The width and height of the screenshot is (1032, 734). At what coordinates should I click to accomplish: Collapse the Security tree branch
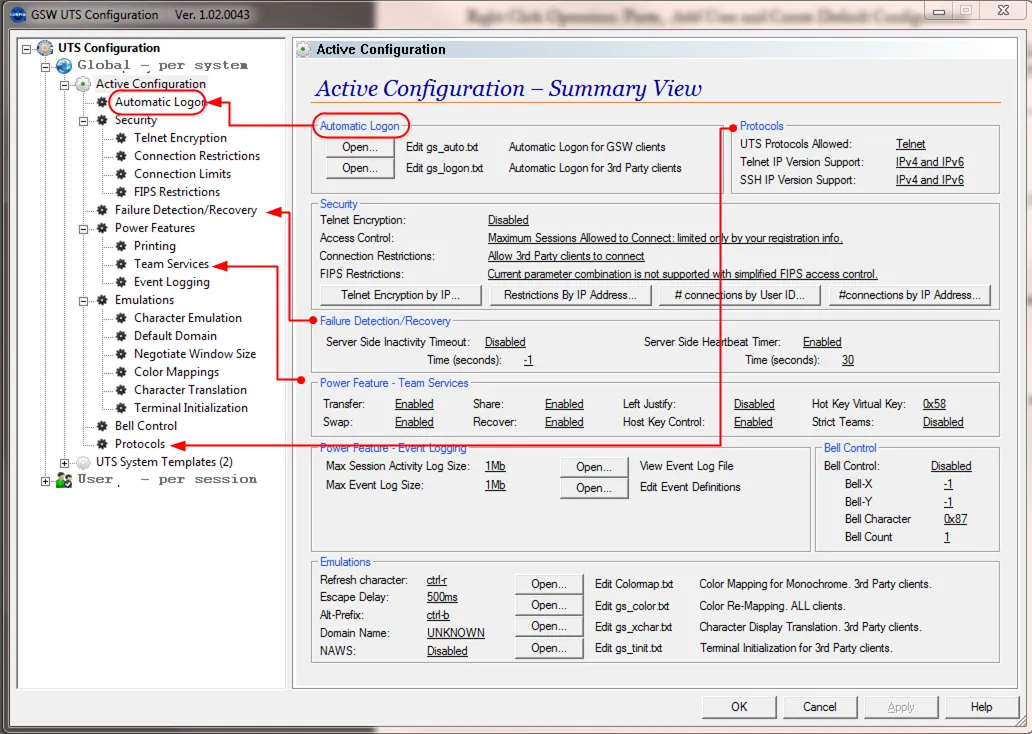pos(84,120)
